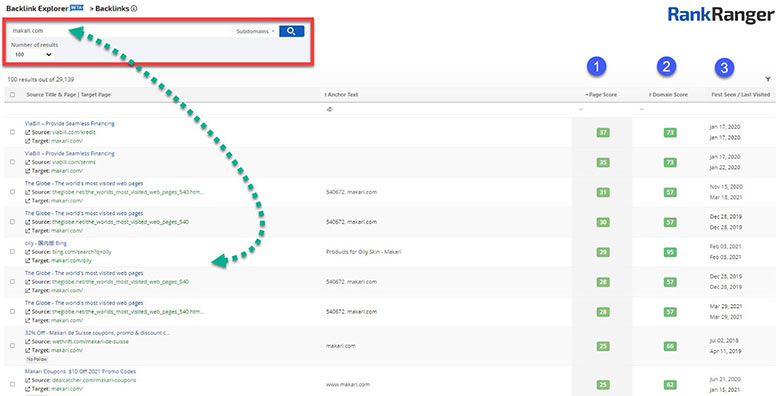This screenshot has height=396, width=780.
Task: Open the Number of results dropdown
Action: pyautogui.click(x=33, y=55)
